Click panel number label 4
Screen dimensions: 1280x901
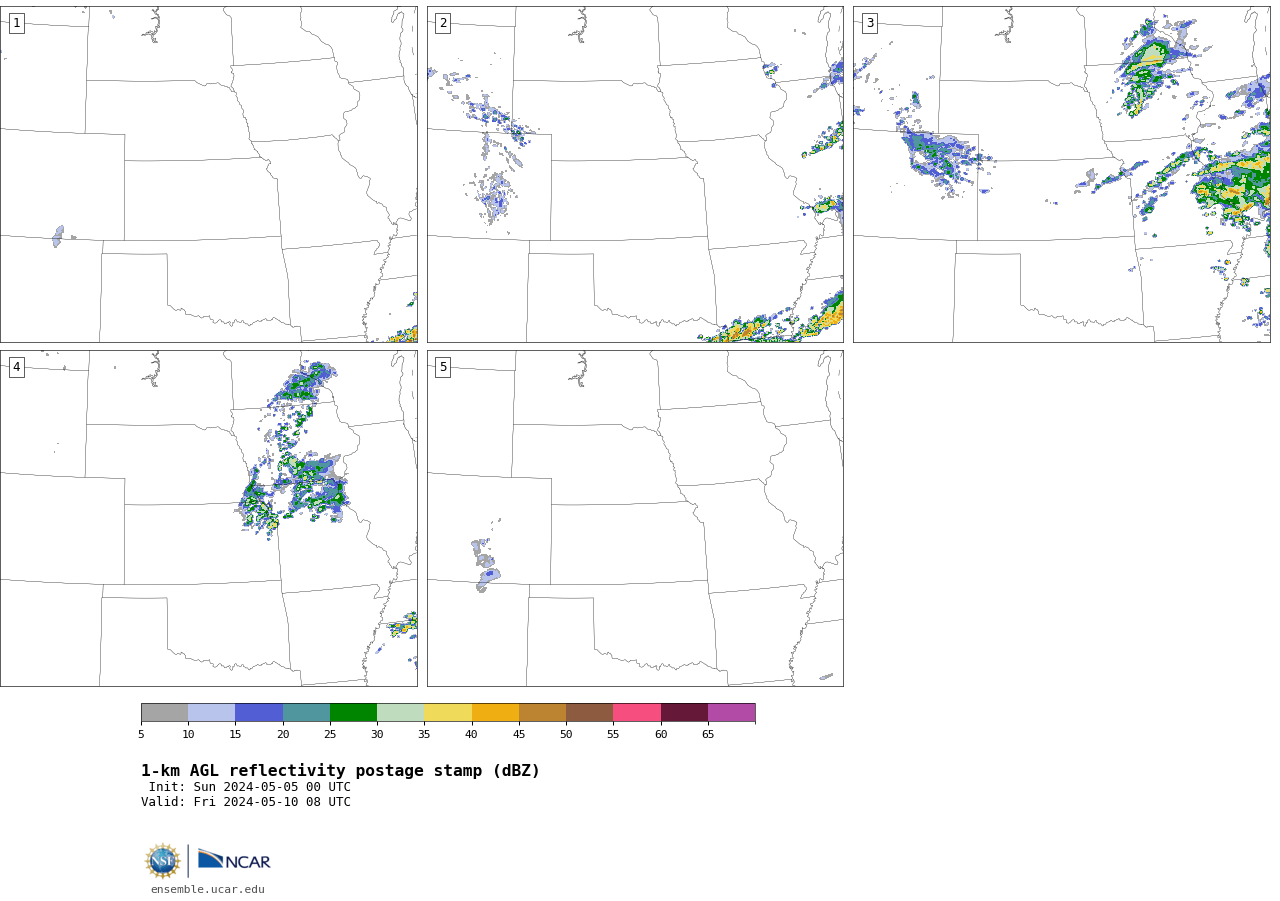17,367
